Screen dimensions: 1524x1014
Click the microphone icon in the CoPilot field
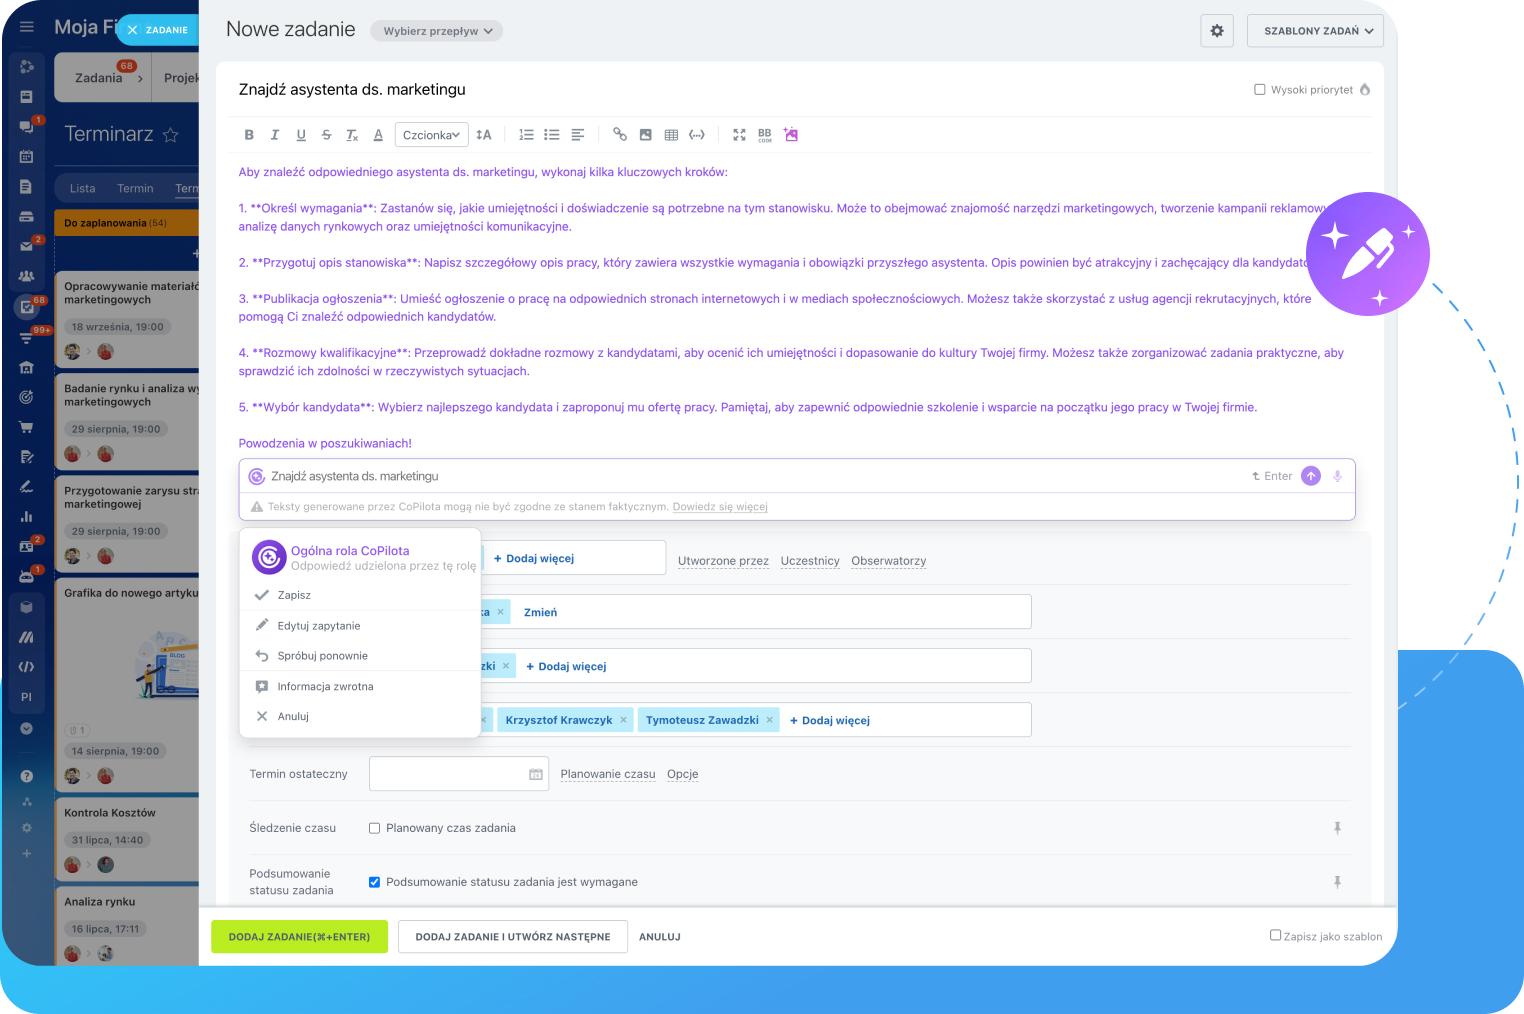tap(1337, 476)
